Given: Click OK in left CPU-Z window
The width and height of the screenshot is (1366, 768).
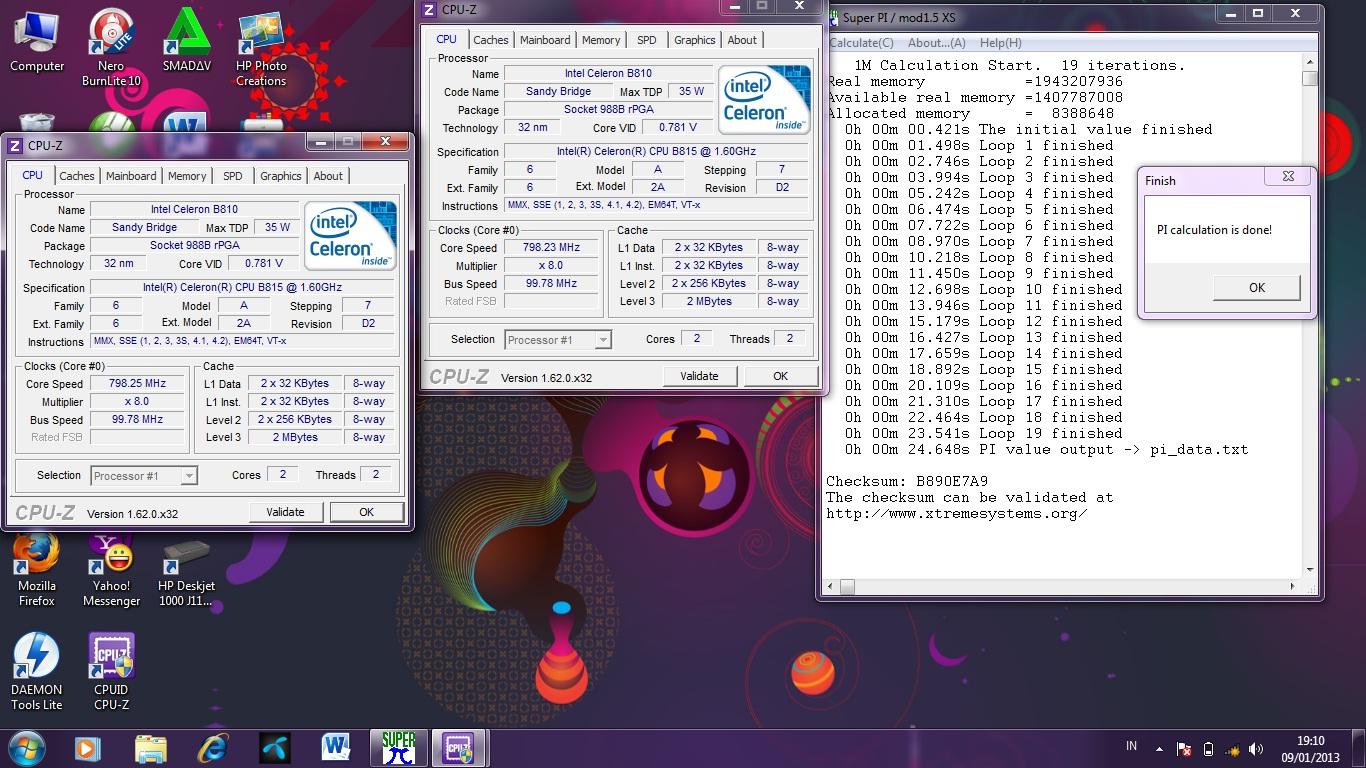Looking at the screenshot, I should click(x=366, y=512).
